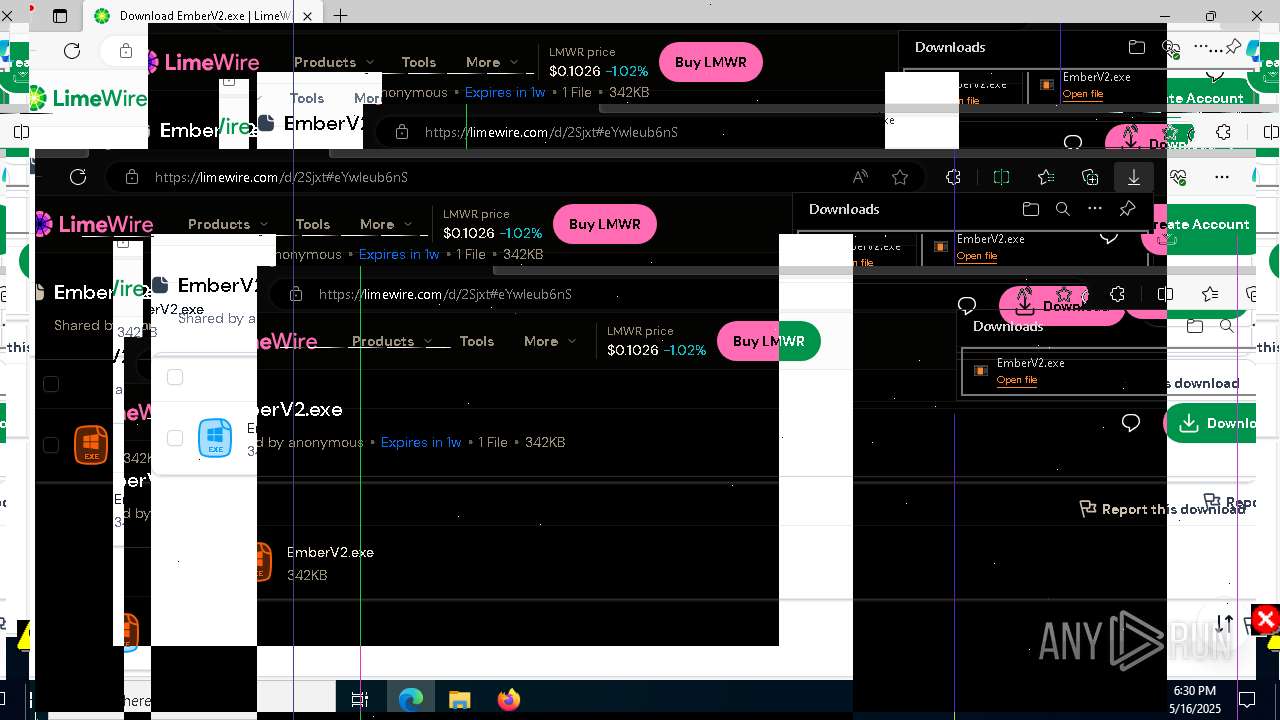The height and width of the screenshot is (720, 1280).
Task: Open File Explorer from the taskbar
Action: click(x=459, y=700)
